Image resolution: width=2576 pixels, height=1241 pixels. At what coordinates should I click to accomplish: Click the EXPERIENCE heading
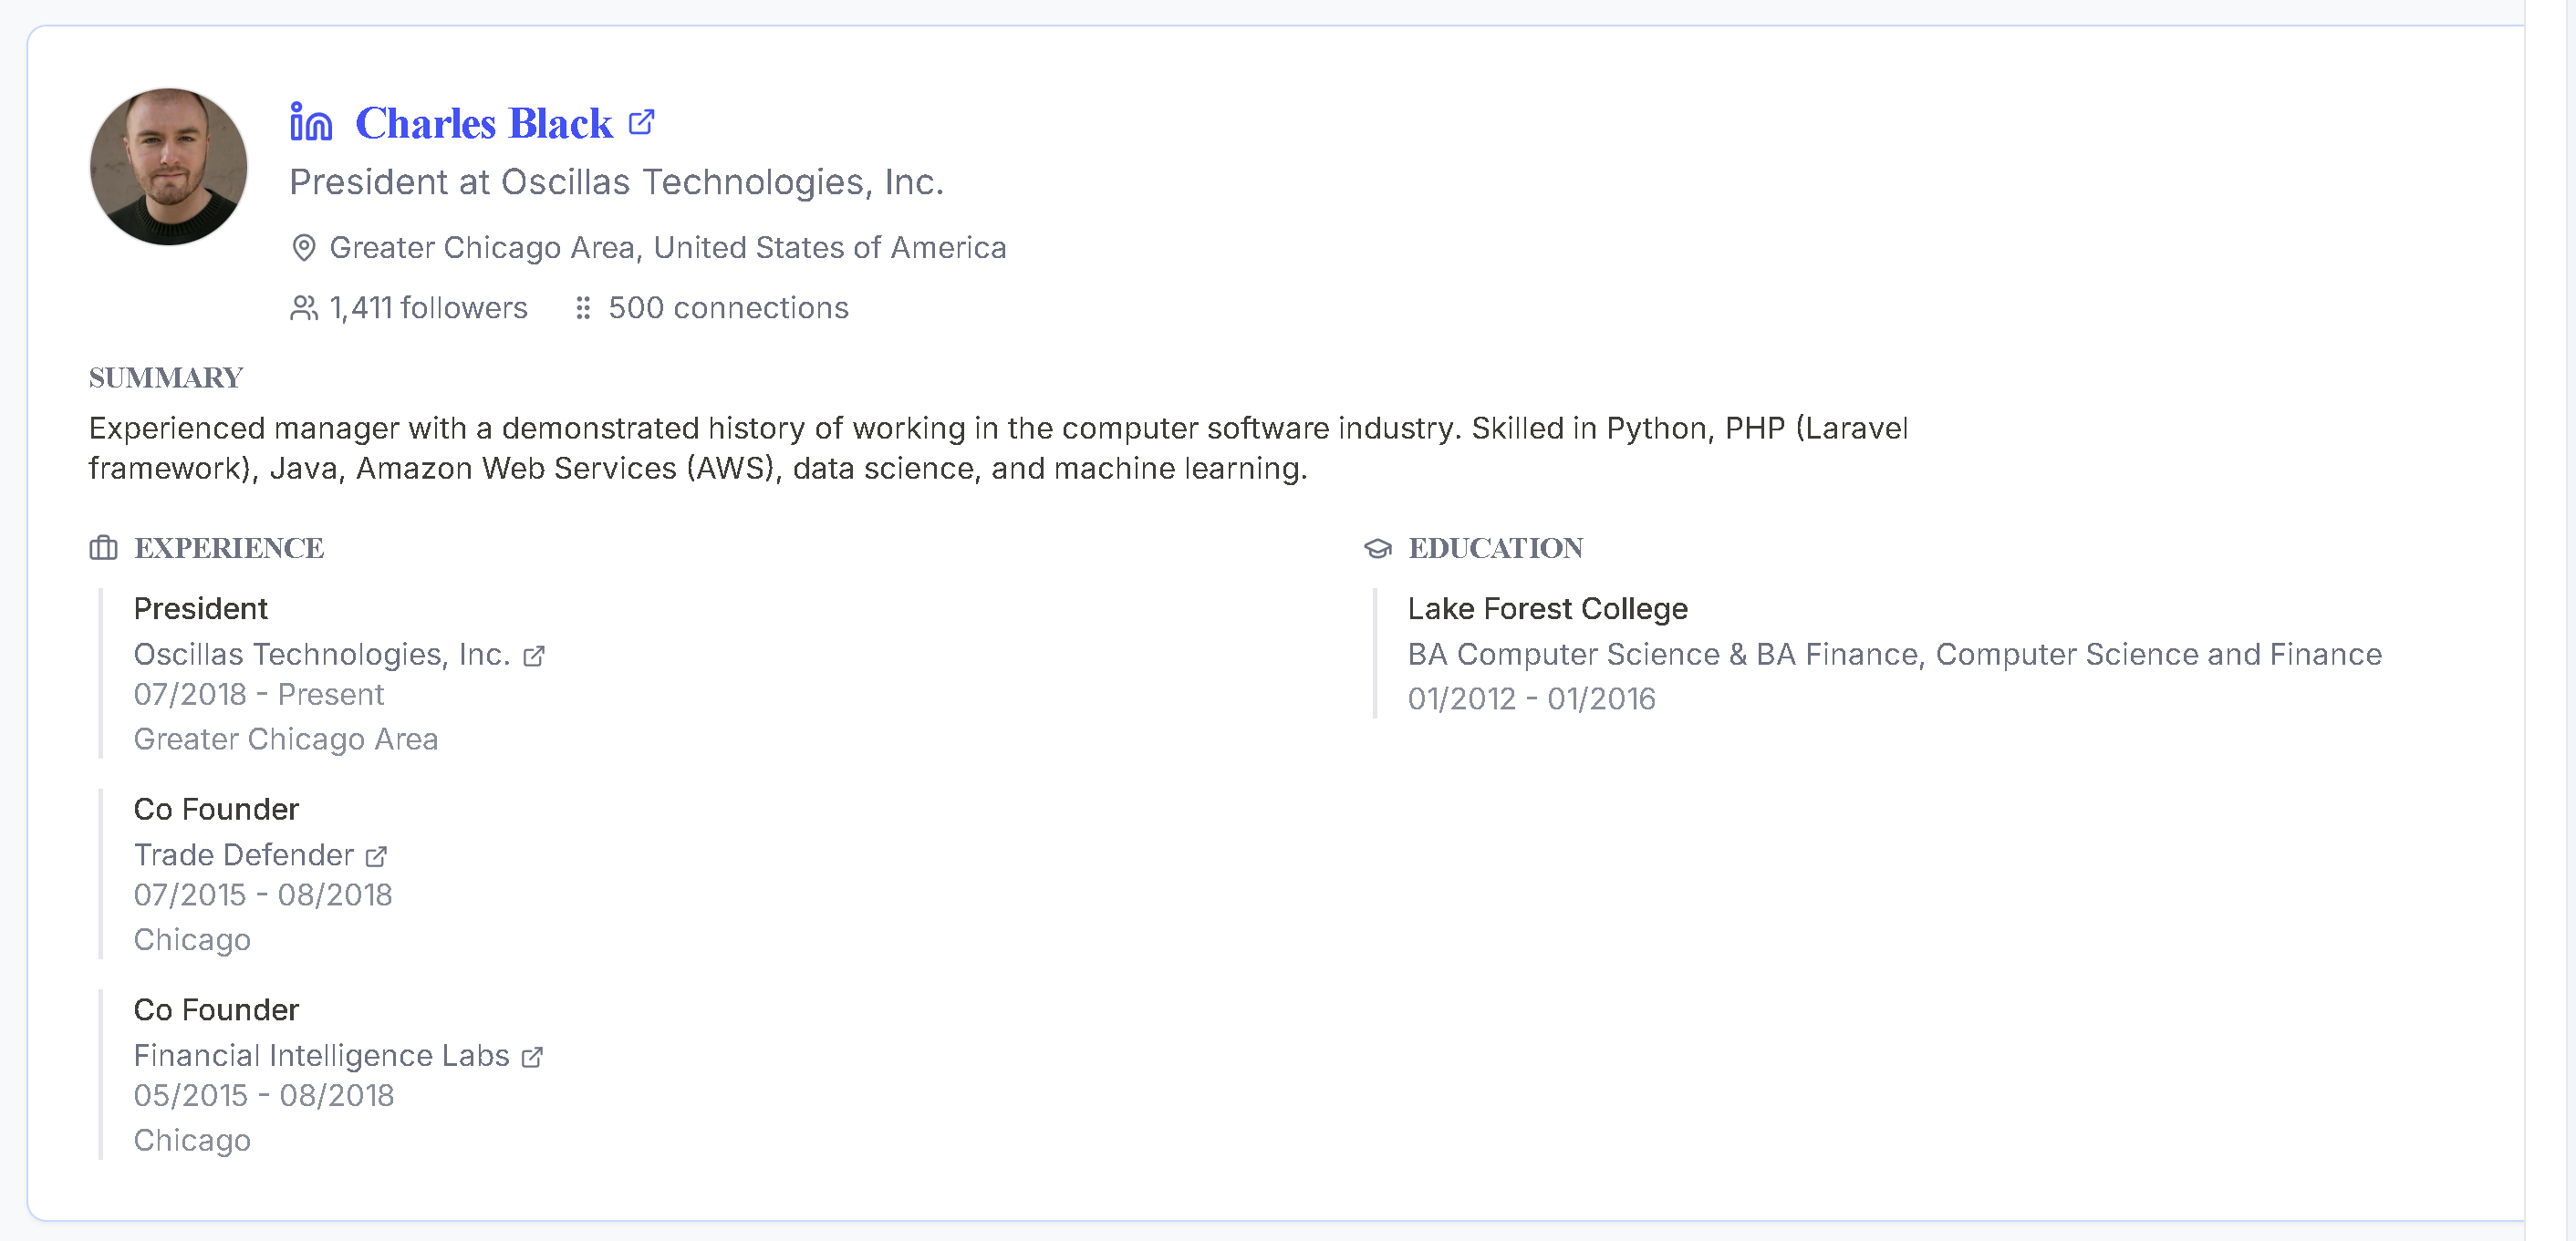[x=229, y=548]
